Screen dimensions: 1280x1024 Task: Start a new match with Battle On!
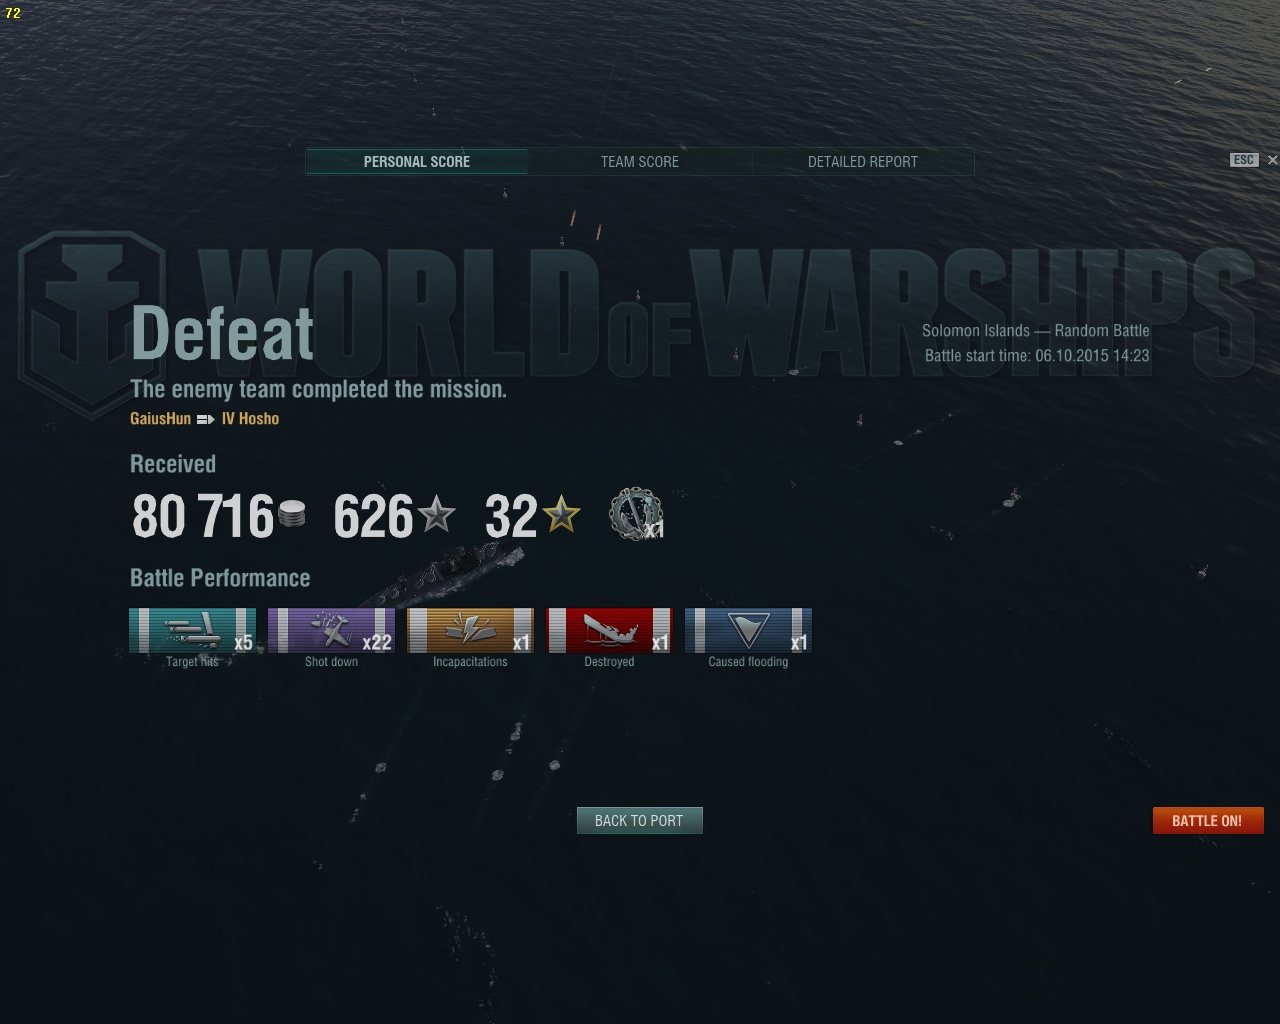(1208, 820)
